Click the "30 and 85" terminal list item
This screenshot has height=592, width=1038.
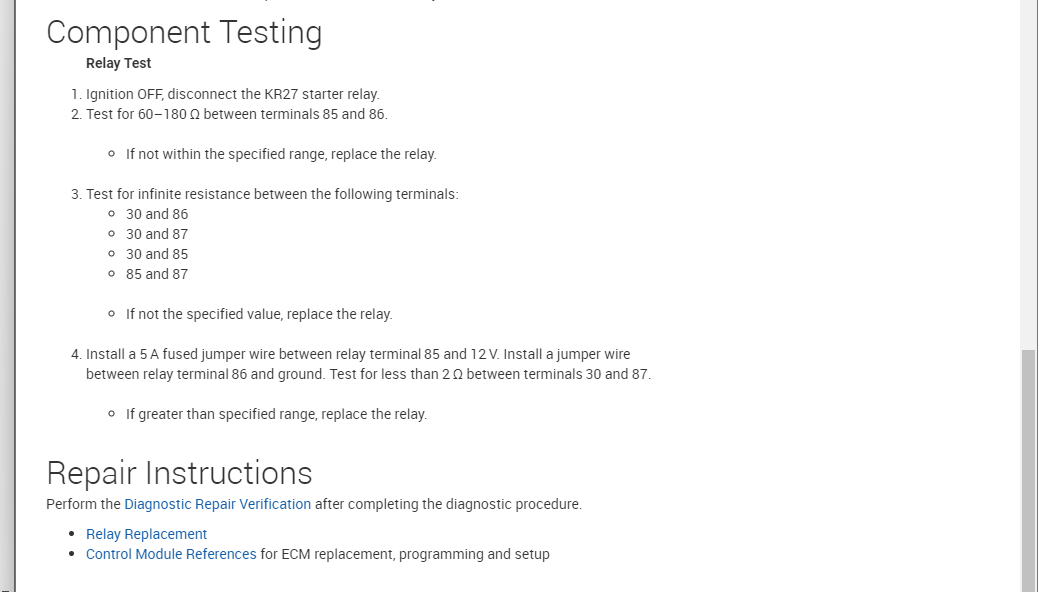coord(157,254)
